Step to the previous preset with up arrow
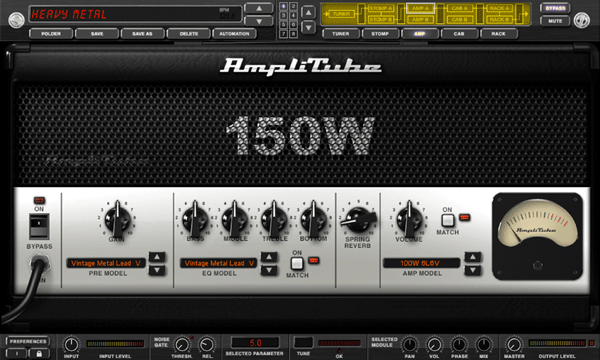 259,8
